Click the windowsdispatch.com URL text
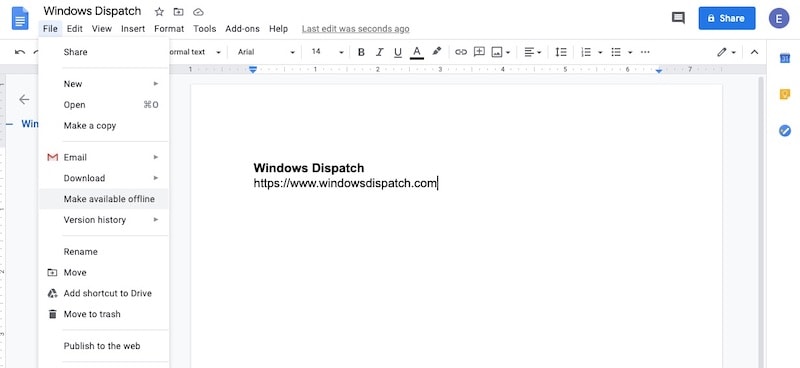Image resolution: width=800 pixels, height=368 pixels. pos(345,184)
